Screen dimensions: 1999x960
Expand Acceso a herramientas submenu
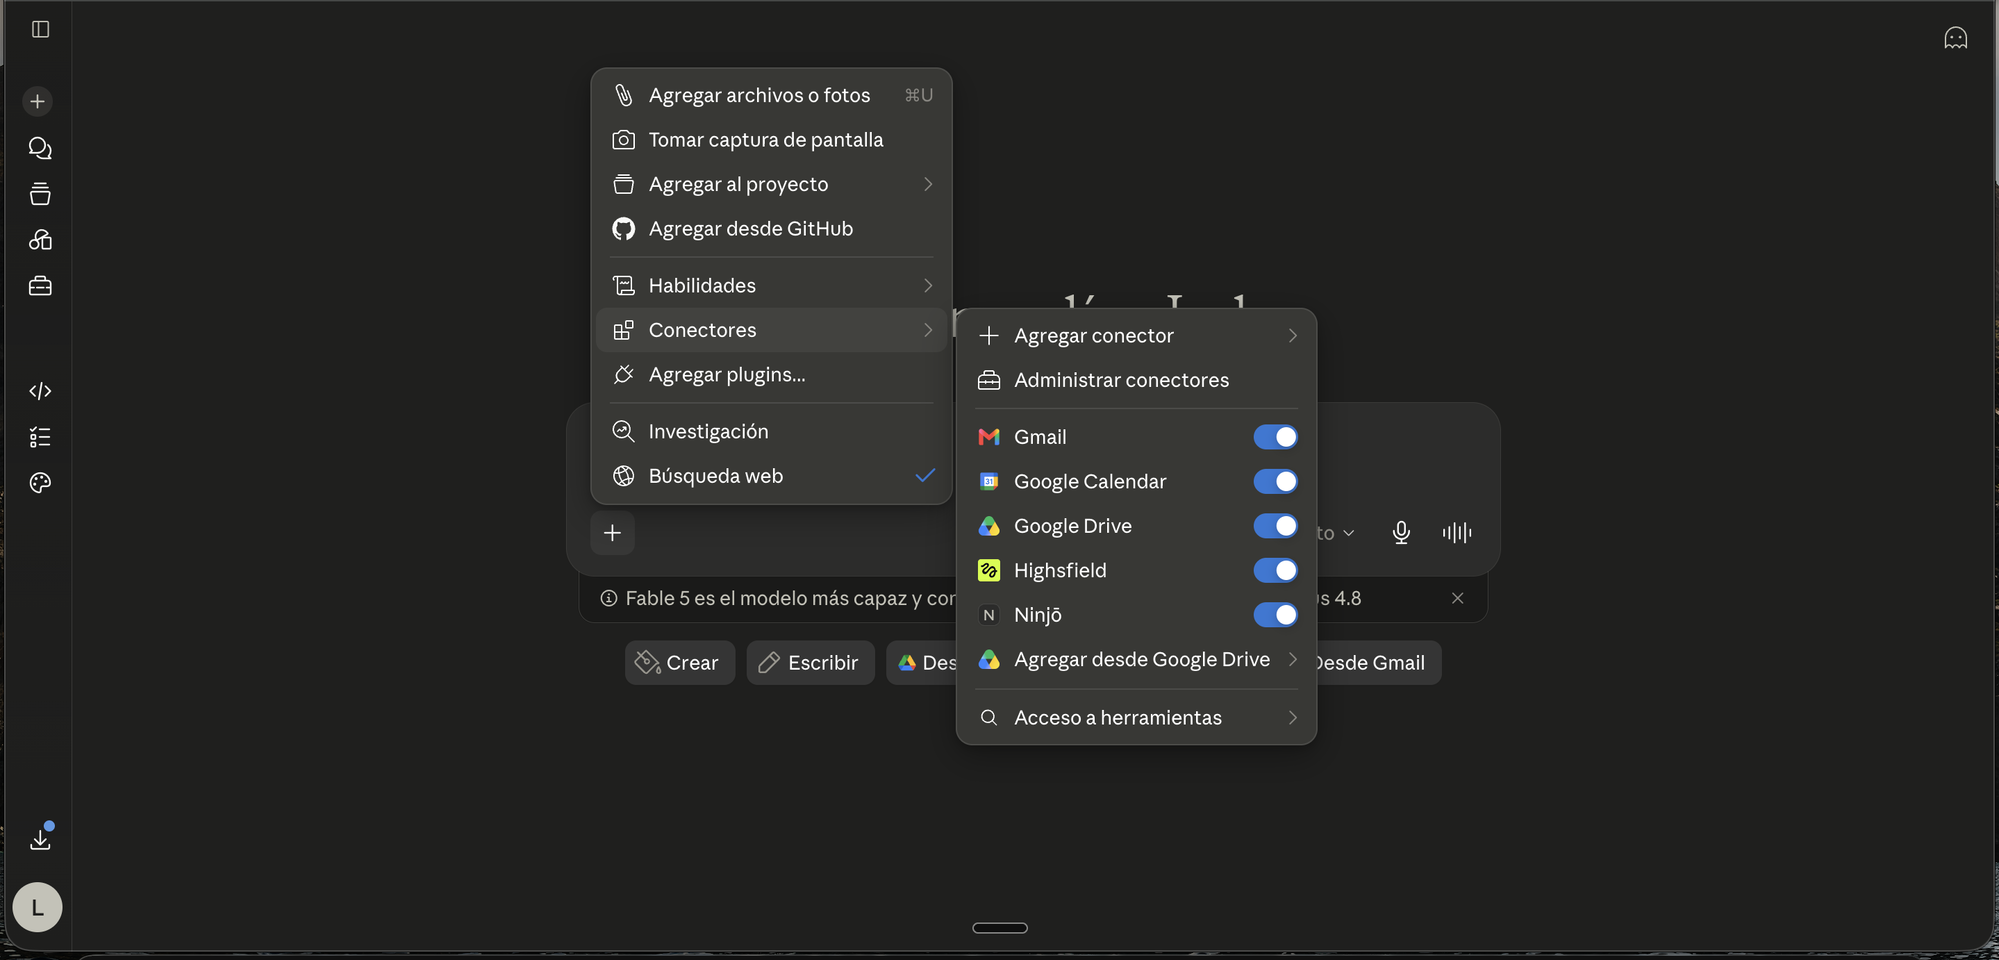coord(1136,718)
